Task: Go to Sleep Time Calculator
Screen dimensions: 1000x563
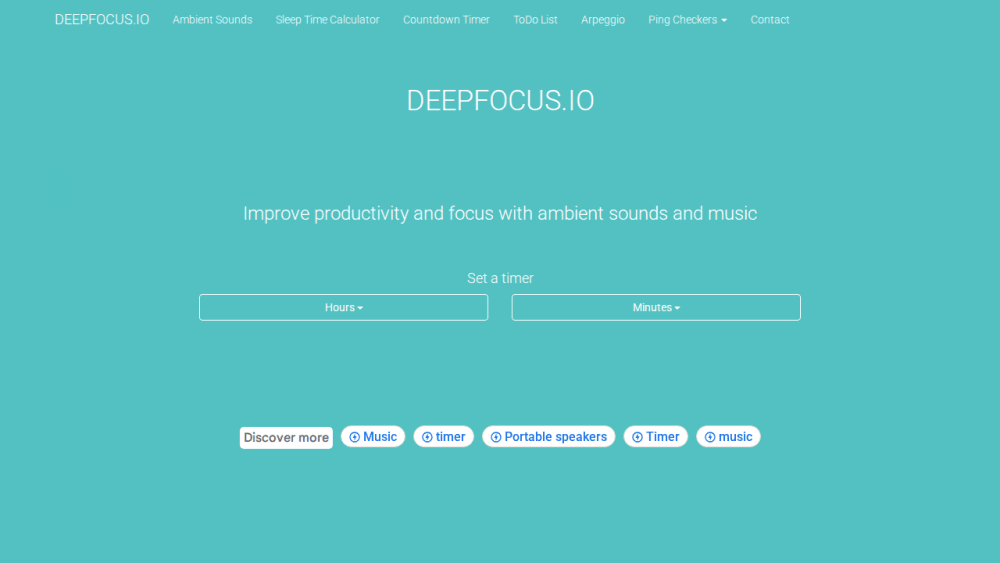Action: (x=327, y=20)
